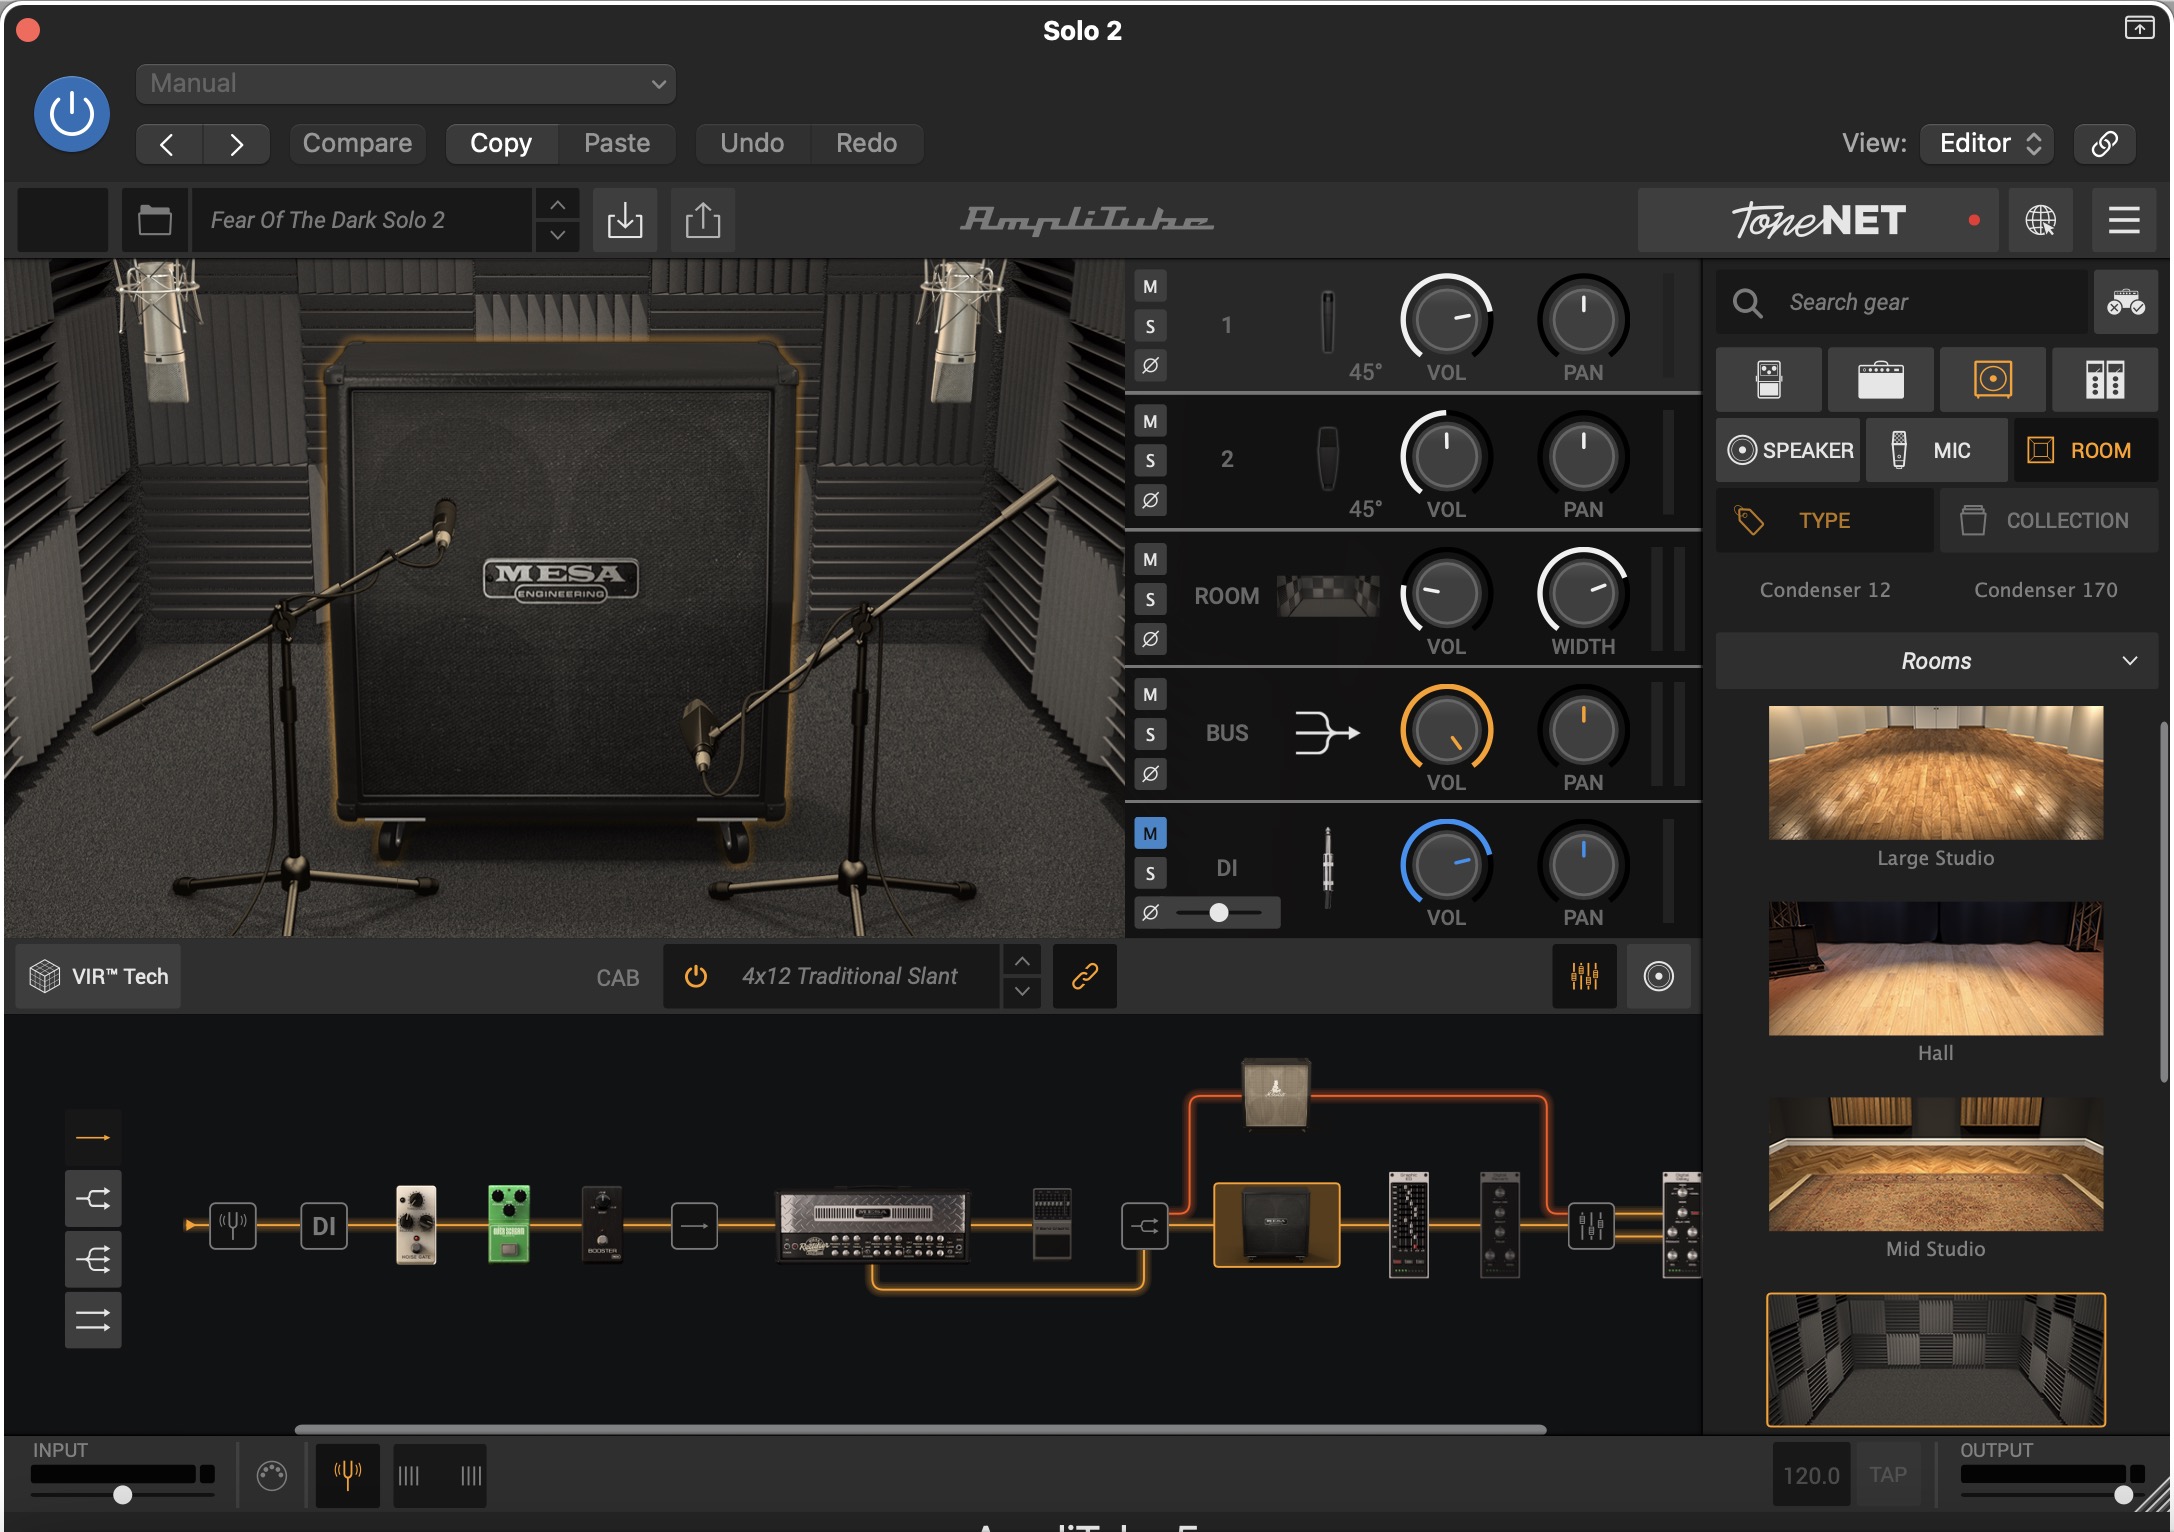Viewport: 2174px width, 1532px height.
Task: Open the preset browser folder icon
Action: pos(155,220)
